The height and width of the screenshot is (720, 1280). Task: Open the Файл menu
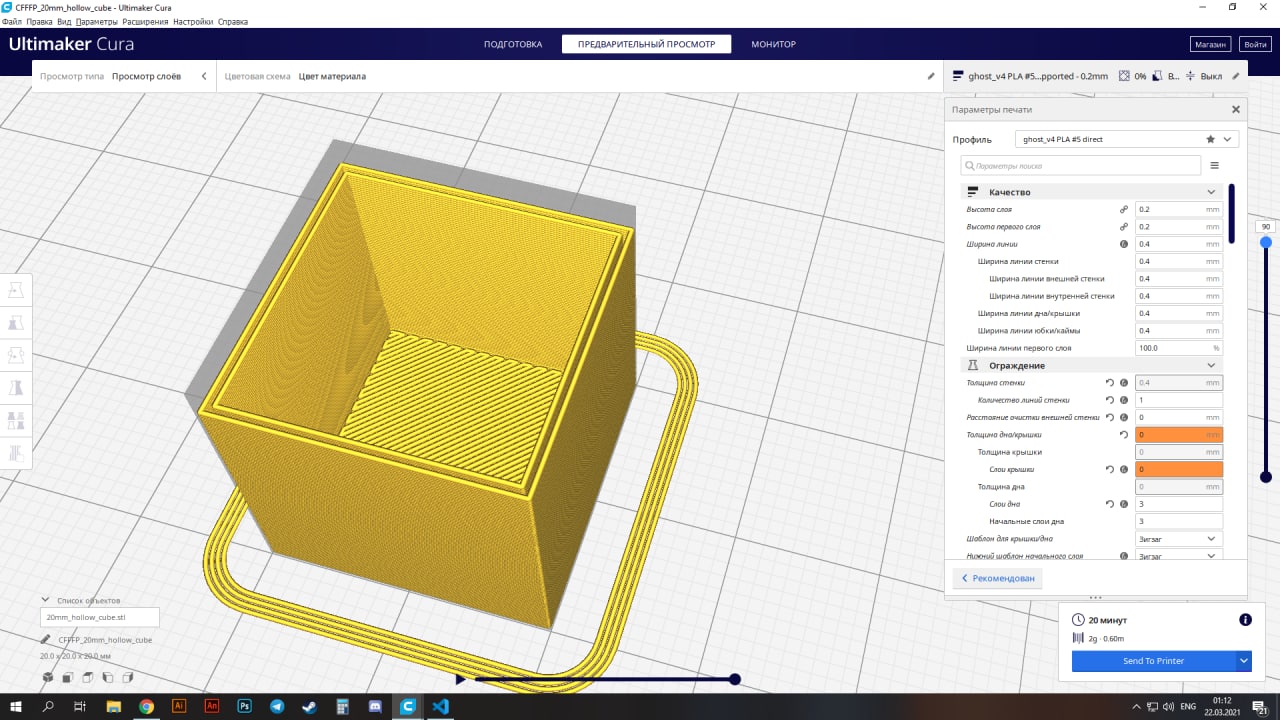coord(12,21)
